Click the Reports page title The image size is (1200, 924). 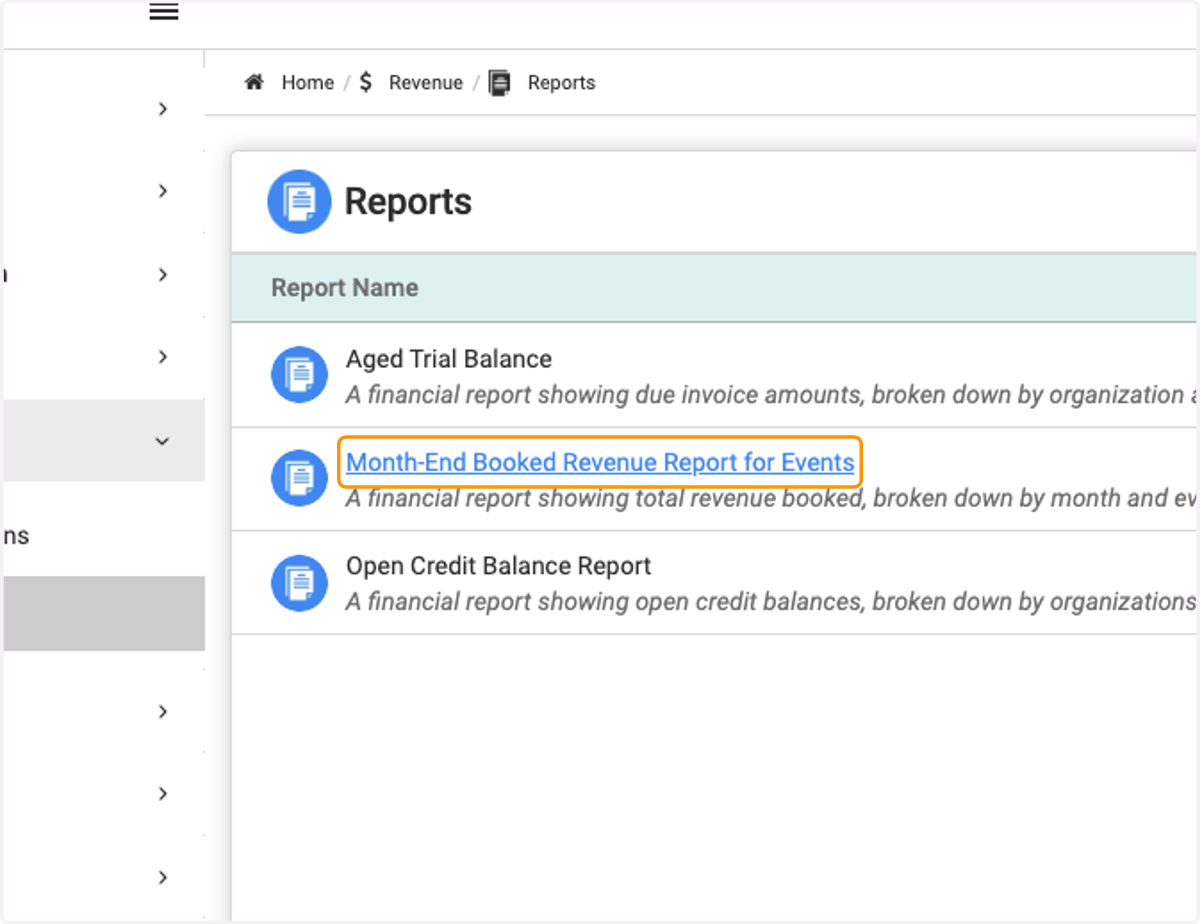(408, 202)
